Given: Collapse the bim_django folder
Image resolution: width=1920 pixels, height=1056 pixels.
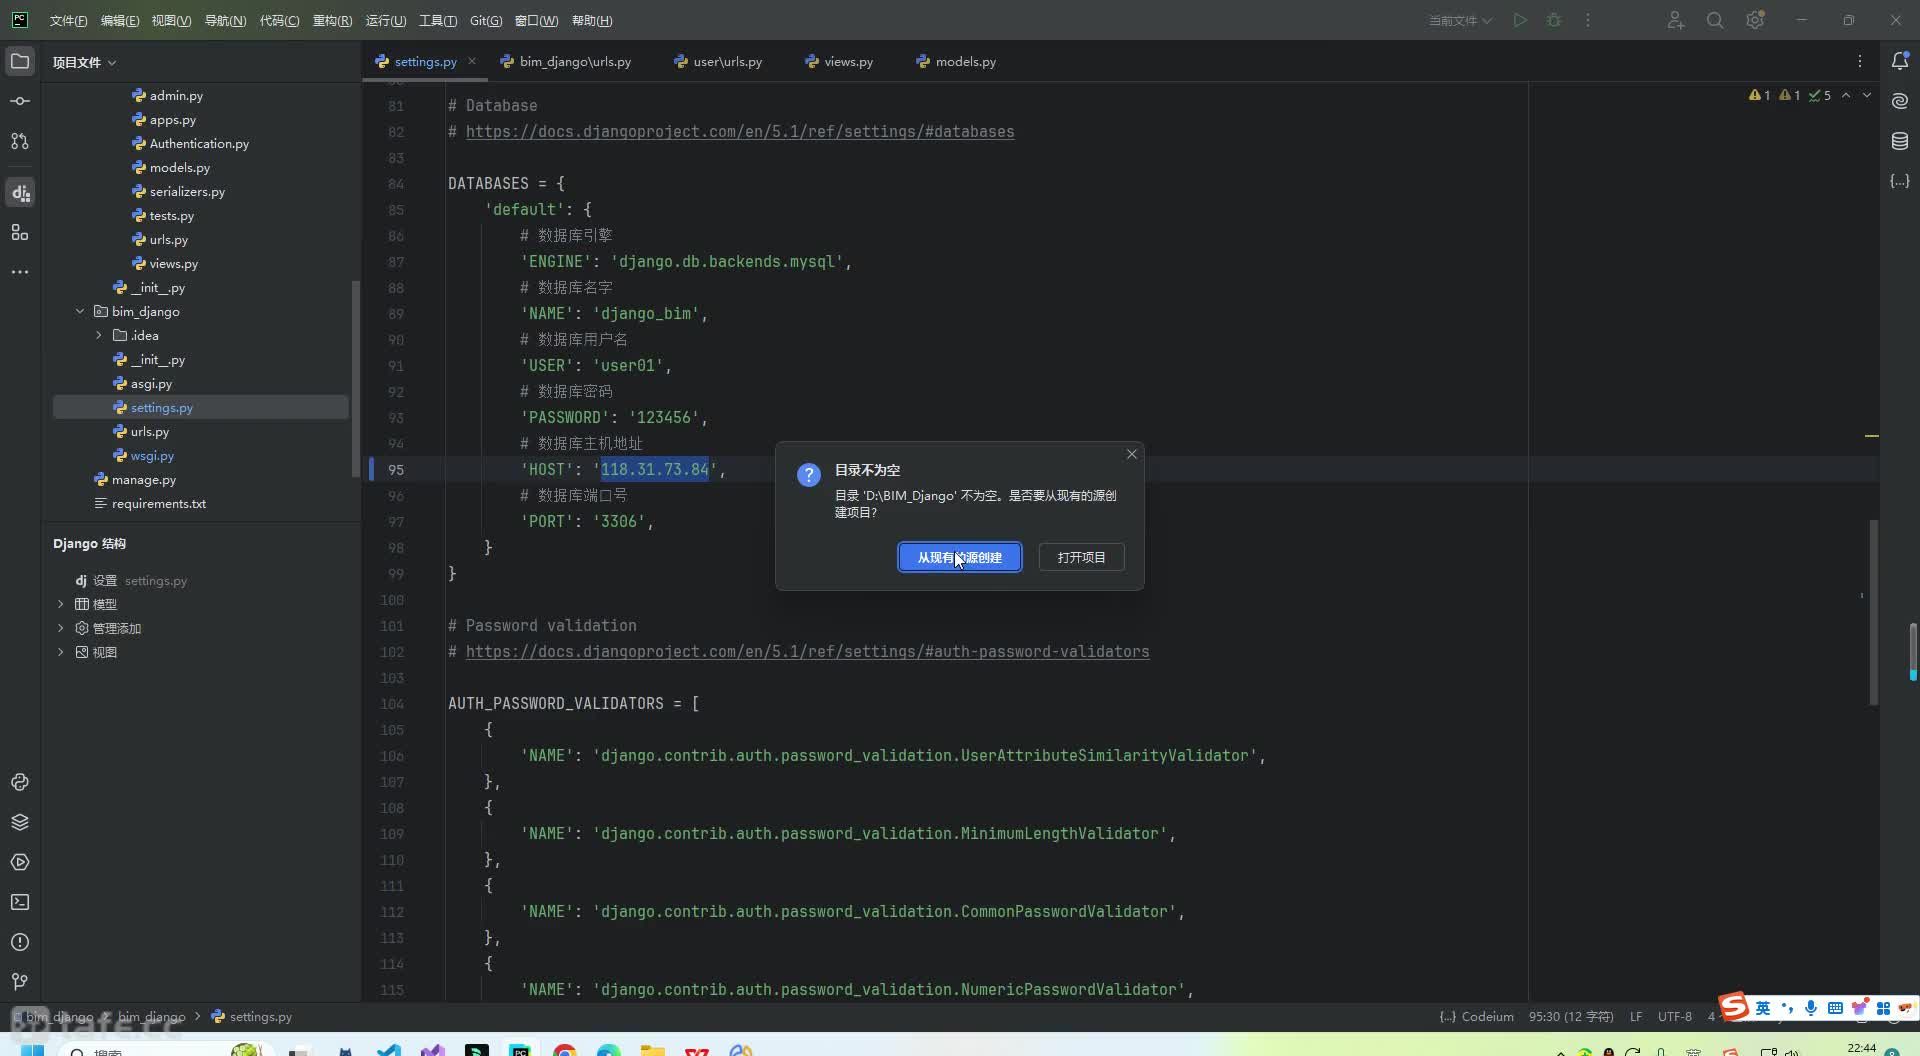Looking at the screenshot, I should pyautogui.click(x=80, y=311).
